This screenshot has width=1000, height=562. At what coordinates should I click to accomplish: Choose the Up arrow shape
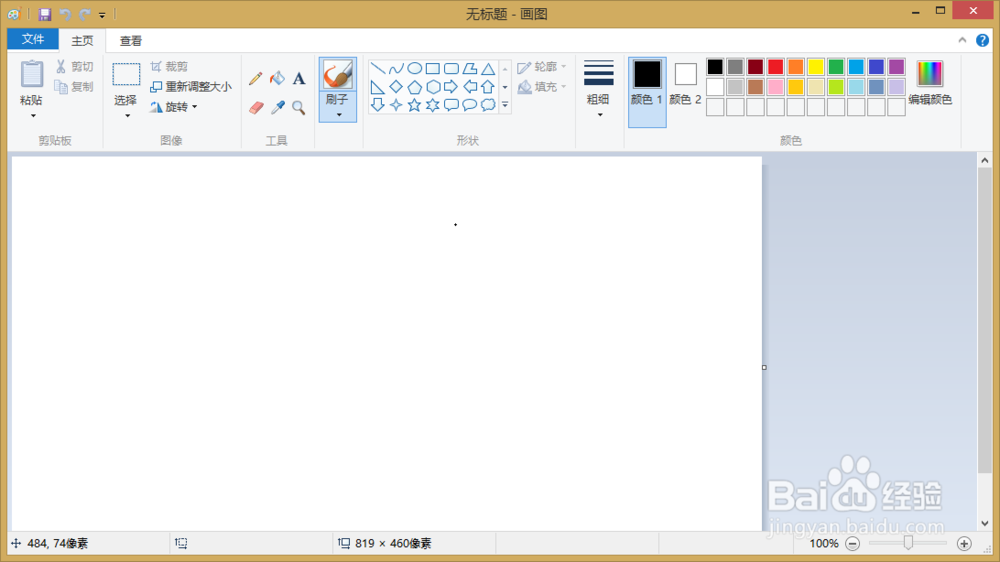(x=488, y=87)
